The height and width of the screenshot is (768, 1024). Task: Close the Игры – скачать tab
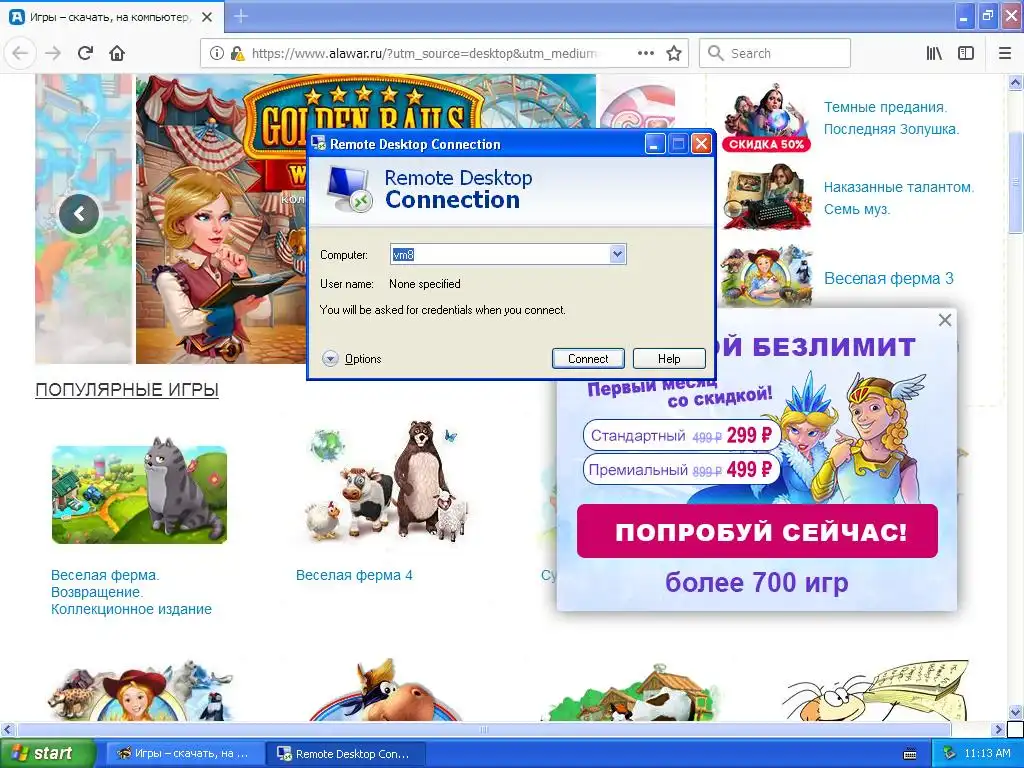(207, 17)
